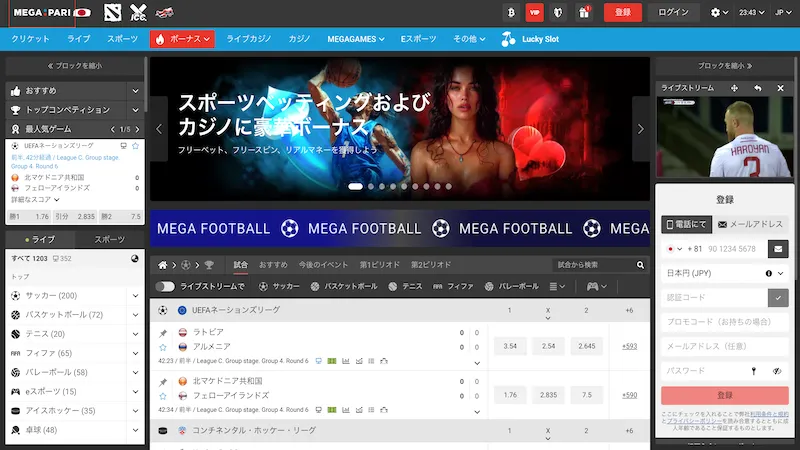800x450 pixels.
Task: Favorite the ラトビア match with star
Action: (x=163, y=347)
